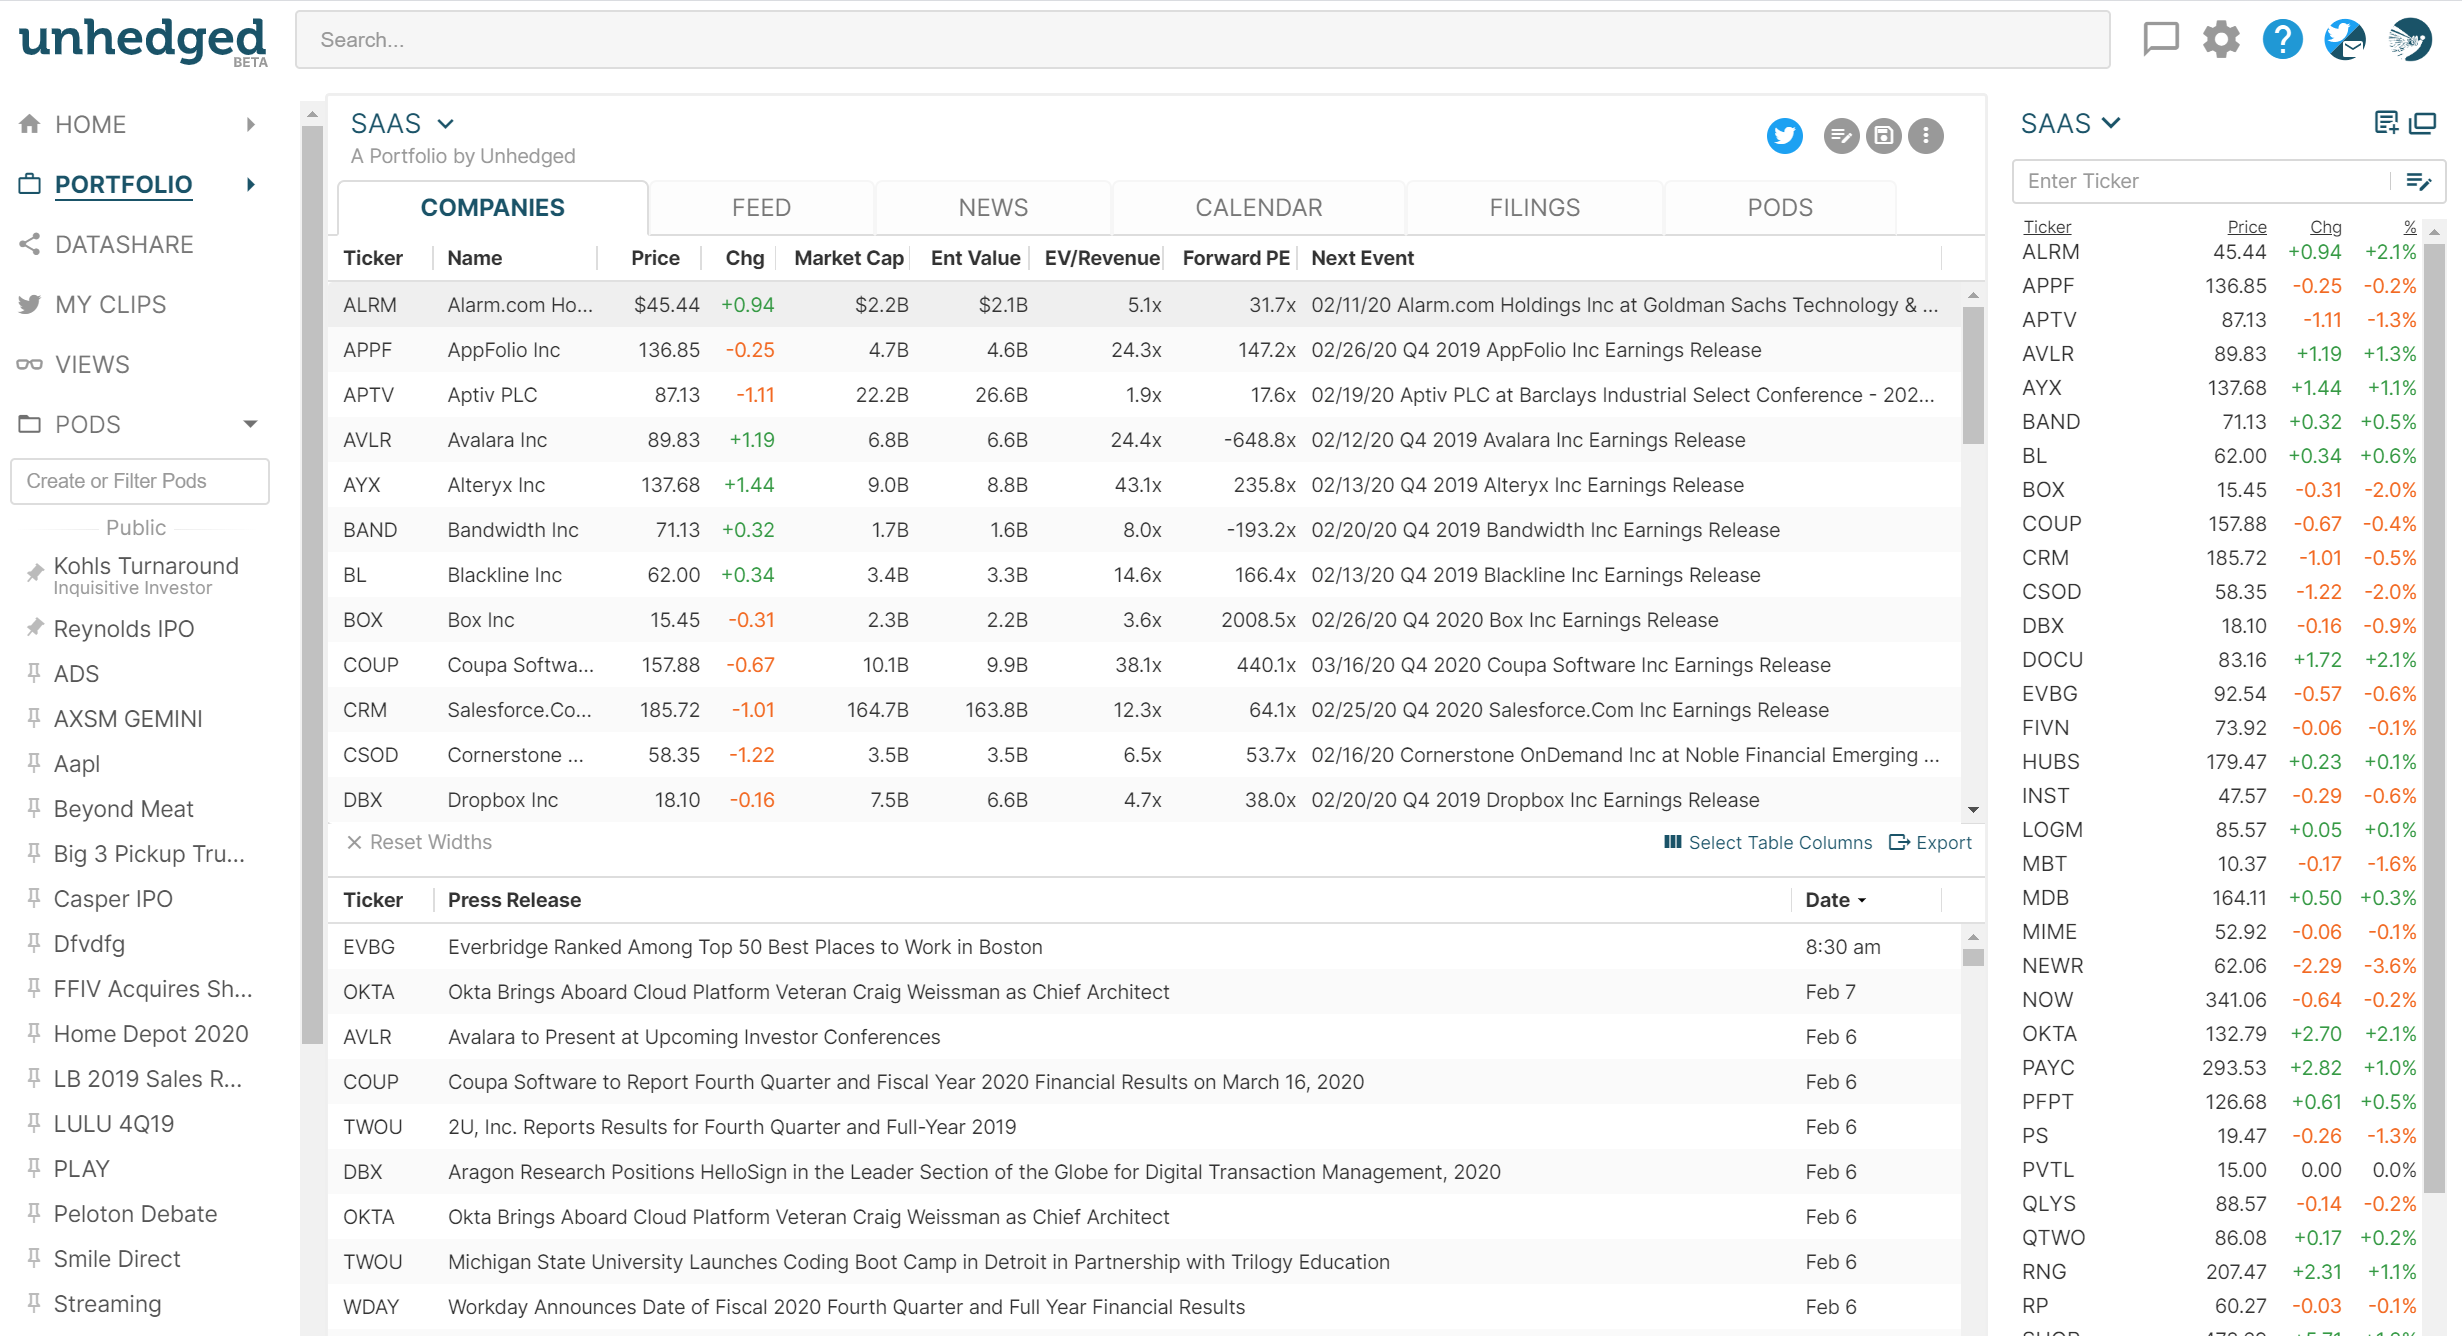The height and width of the screenshot is (1336, 2462).
Task: Click the edit list icon in portfolio header
Action: pos(1841,136)
